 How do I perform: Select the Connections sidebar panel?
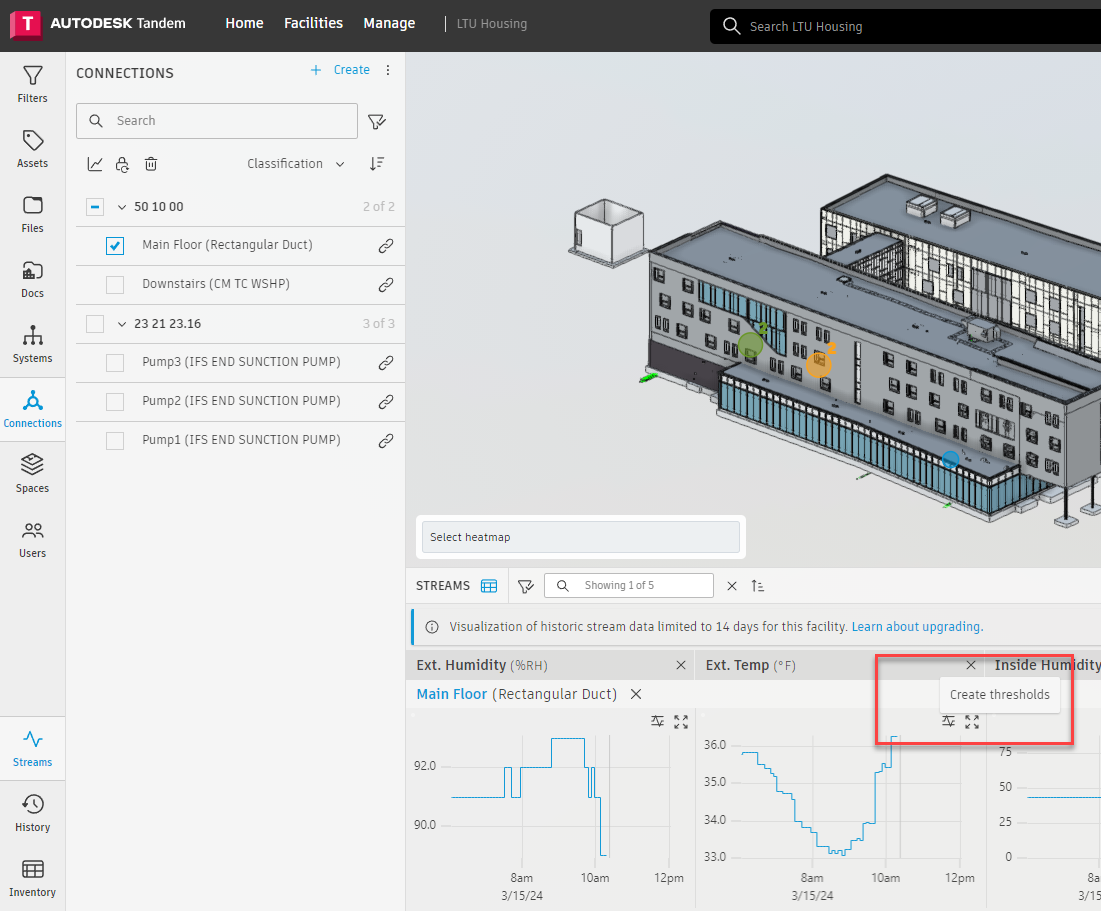point(32,409)
